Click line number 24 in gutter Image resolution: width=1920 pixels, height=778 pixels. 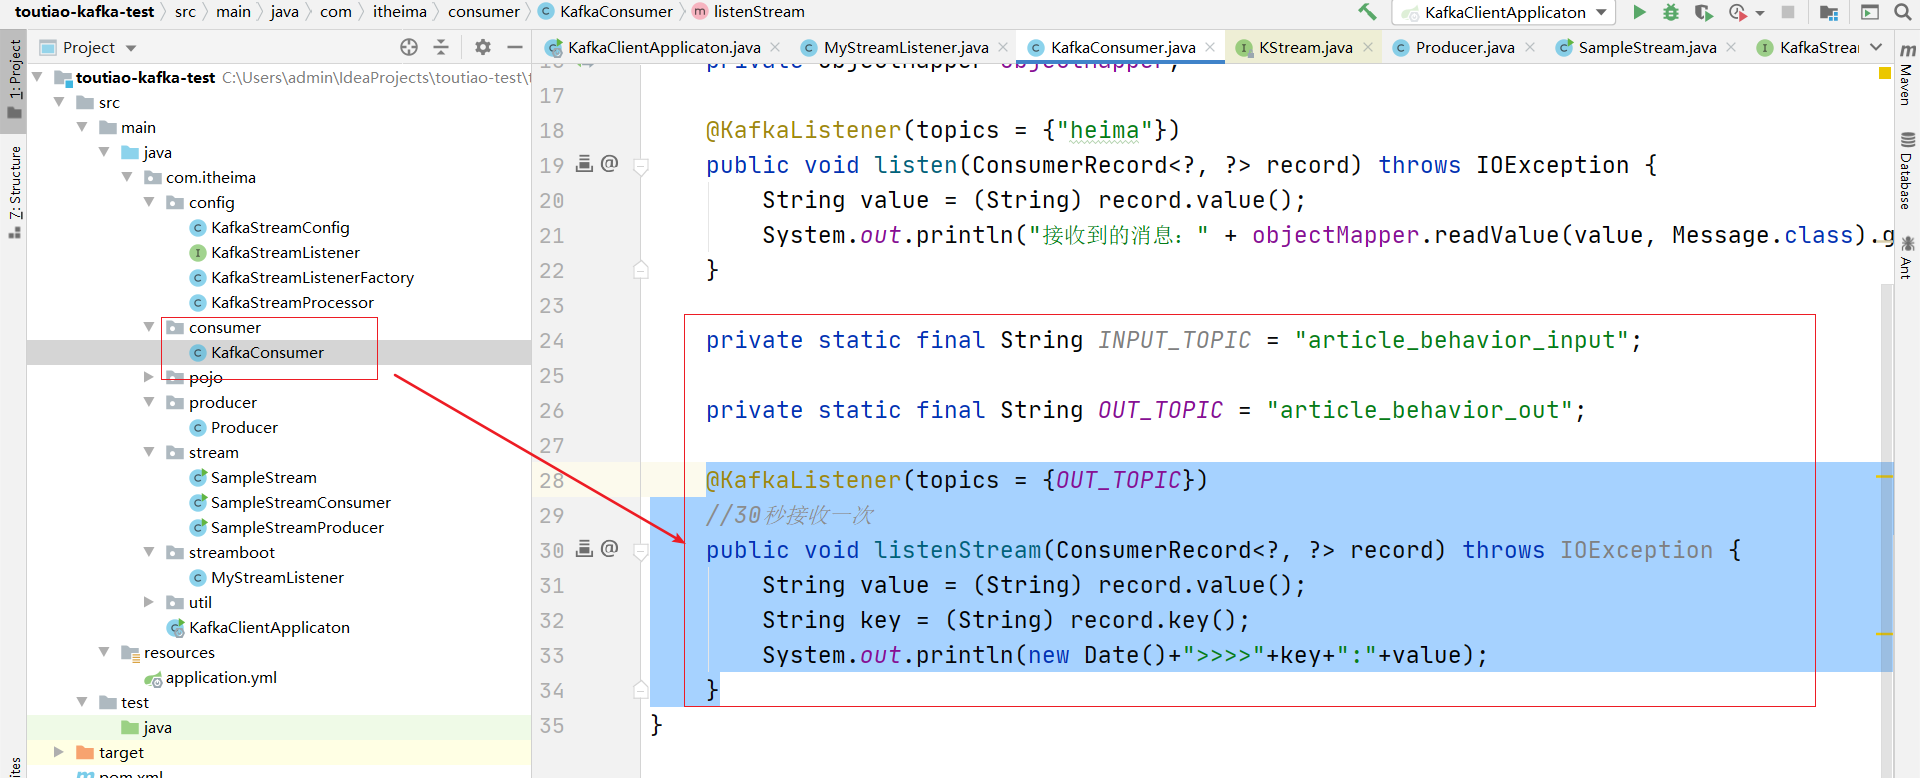point(552,341)
